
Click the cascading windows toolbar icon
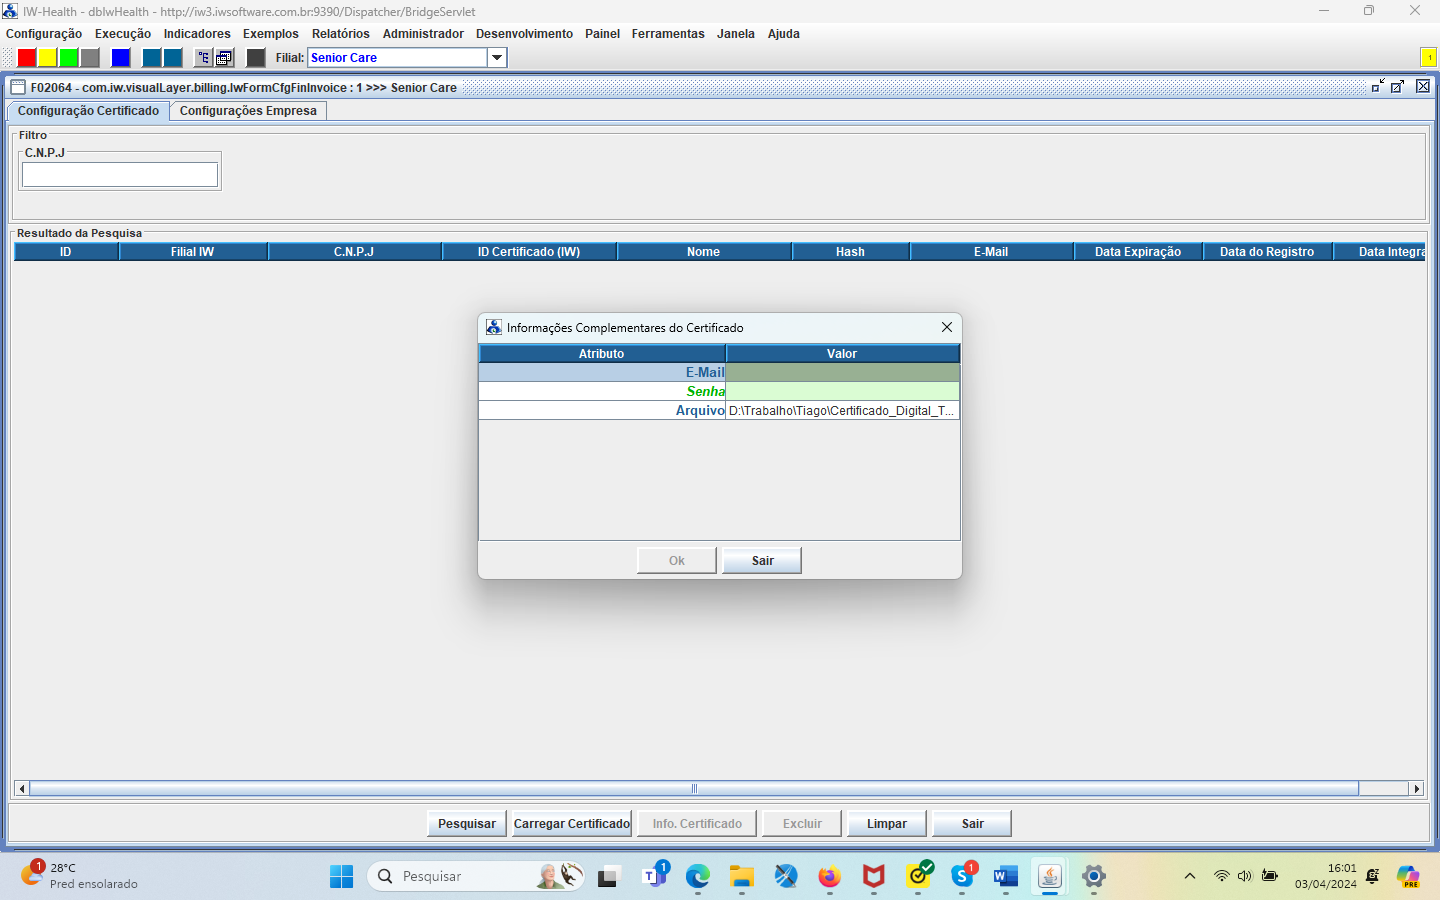(x=225, y=58)
